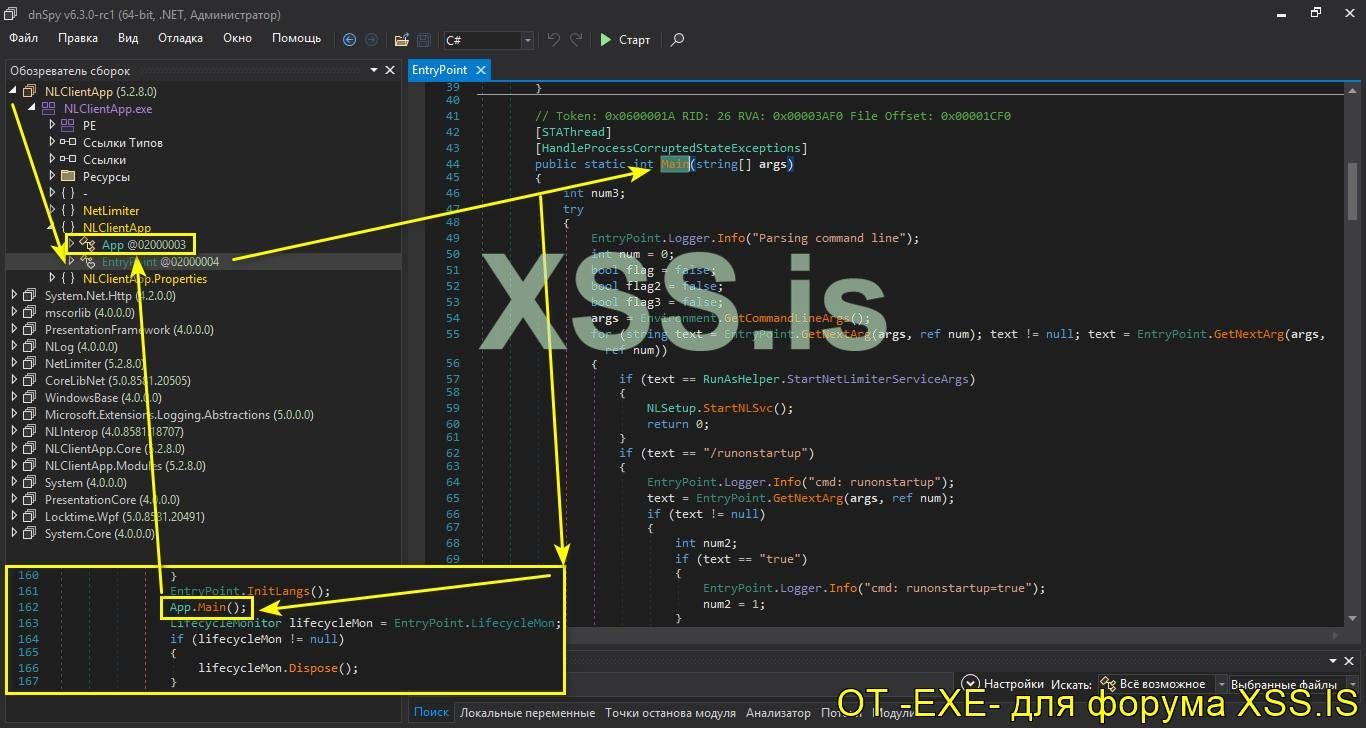The image size is (1366, 729).
Task: Expand the NetLimiter namespace node
Action: [52, 210]
